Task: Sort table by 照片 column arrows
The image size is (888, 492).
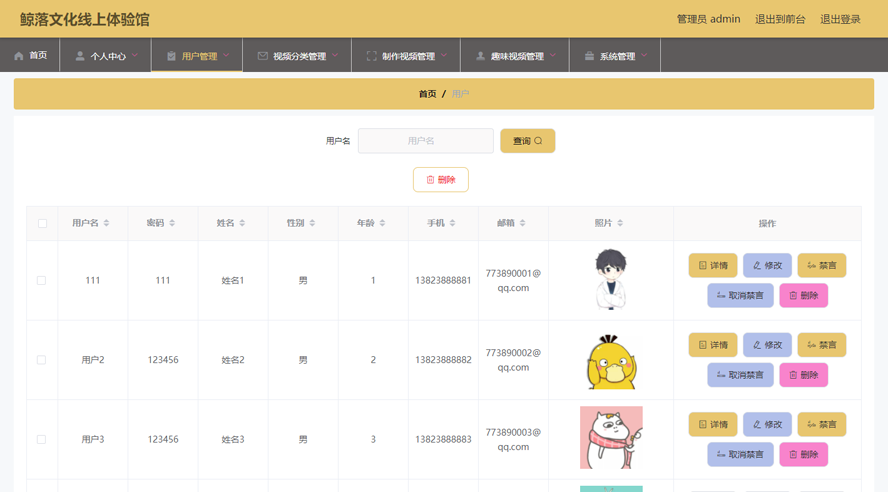Action: click(620, 223)
